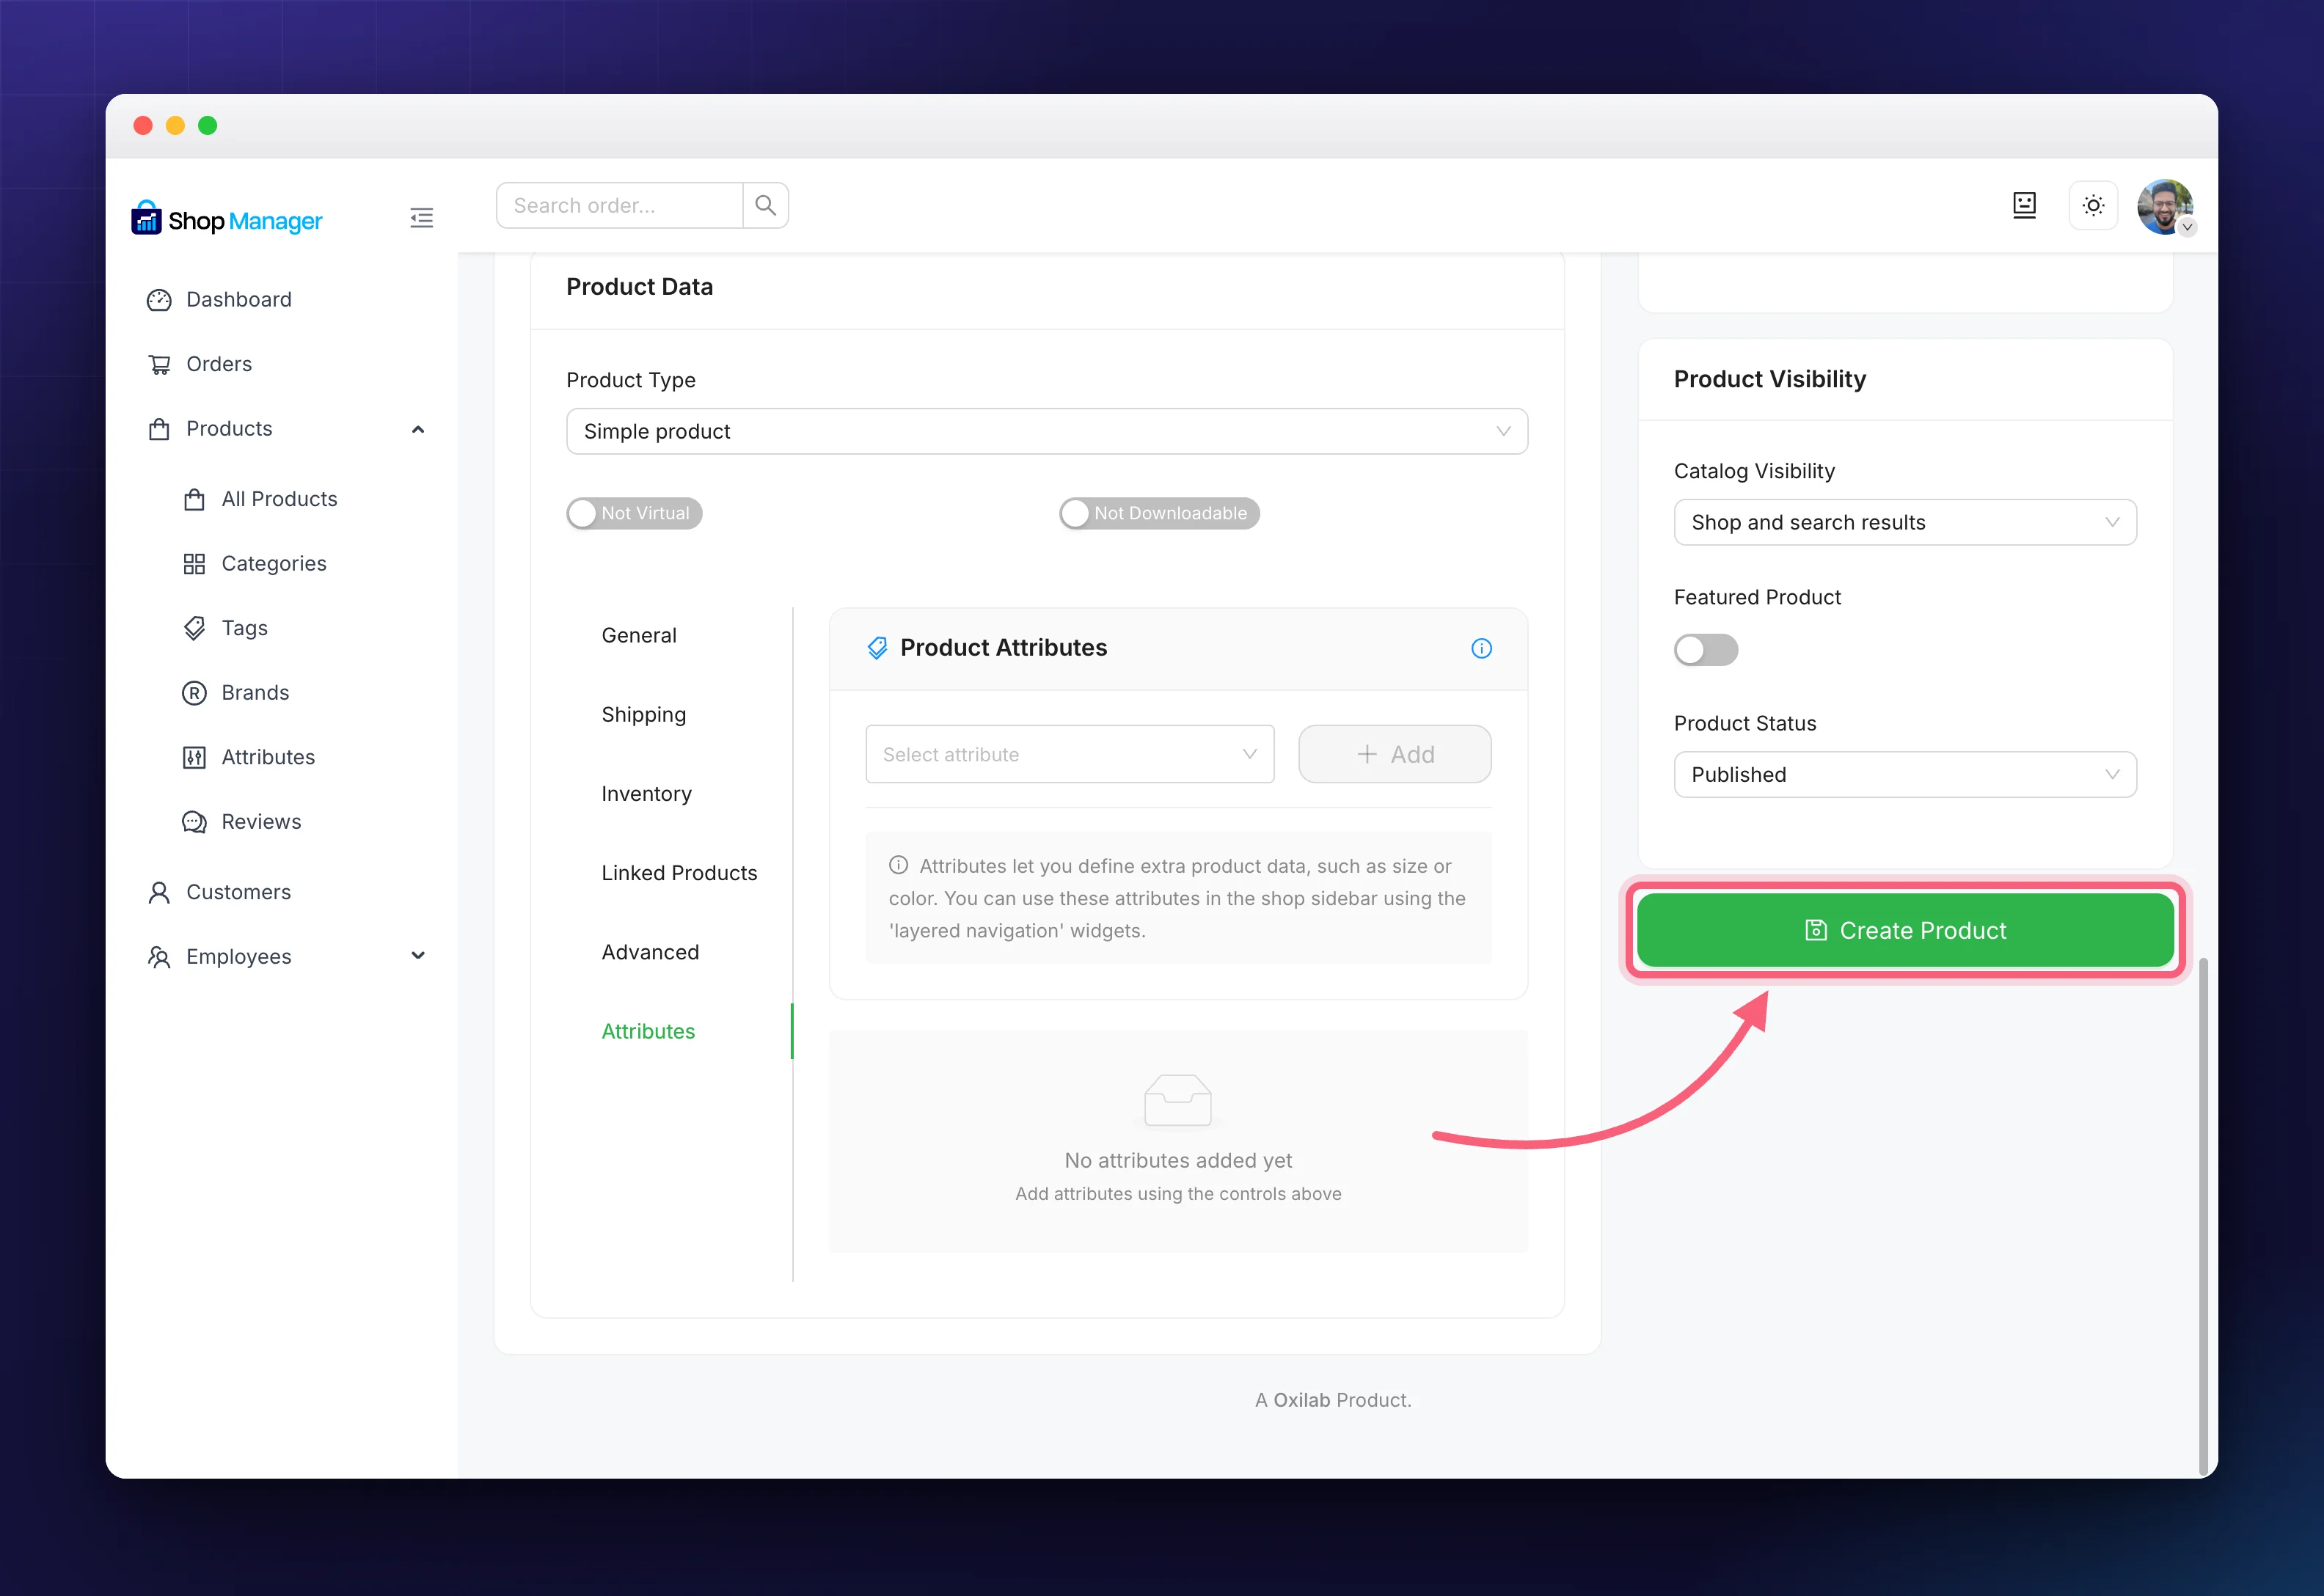This screenshot has height=1596, width=2324.
Task: Click the Employees people icon
Action: 159,957
